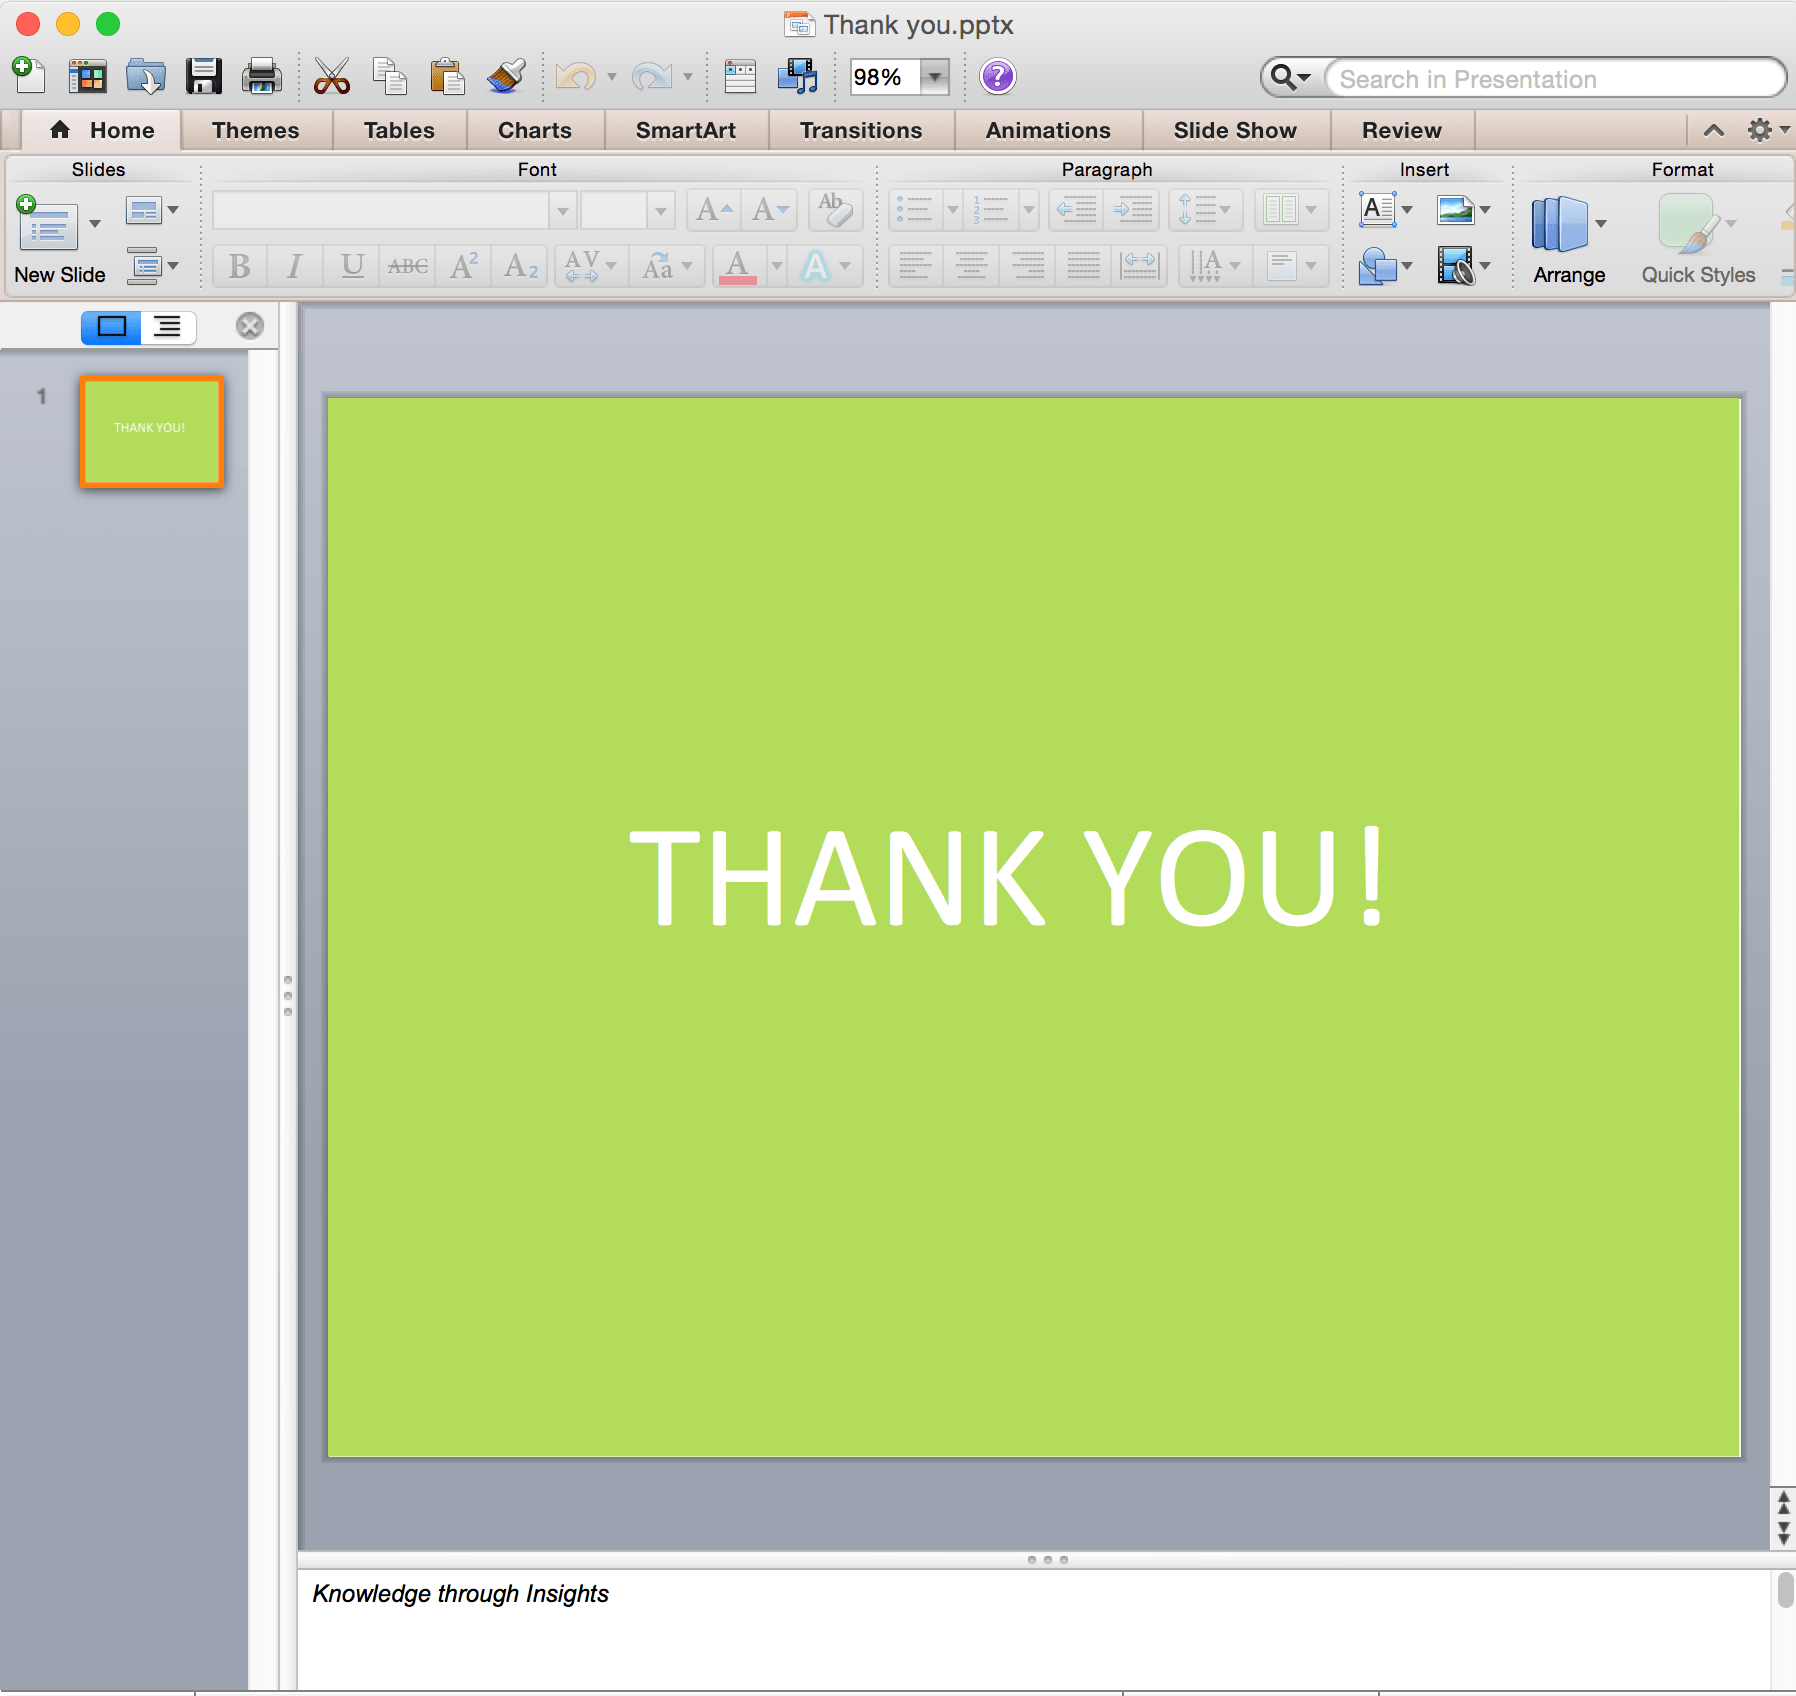Toggle italic formatting
The height and width of the screenshot is (1696, 1796).
(294, 265)
